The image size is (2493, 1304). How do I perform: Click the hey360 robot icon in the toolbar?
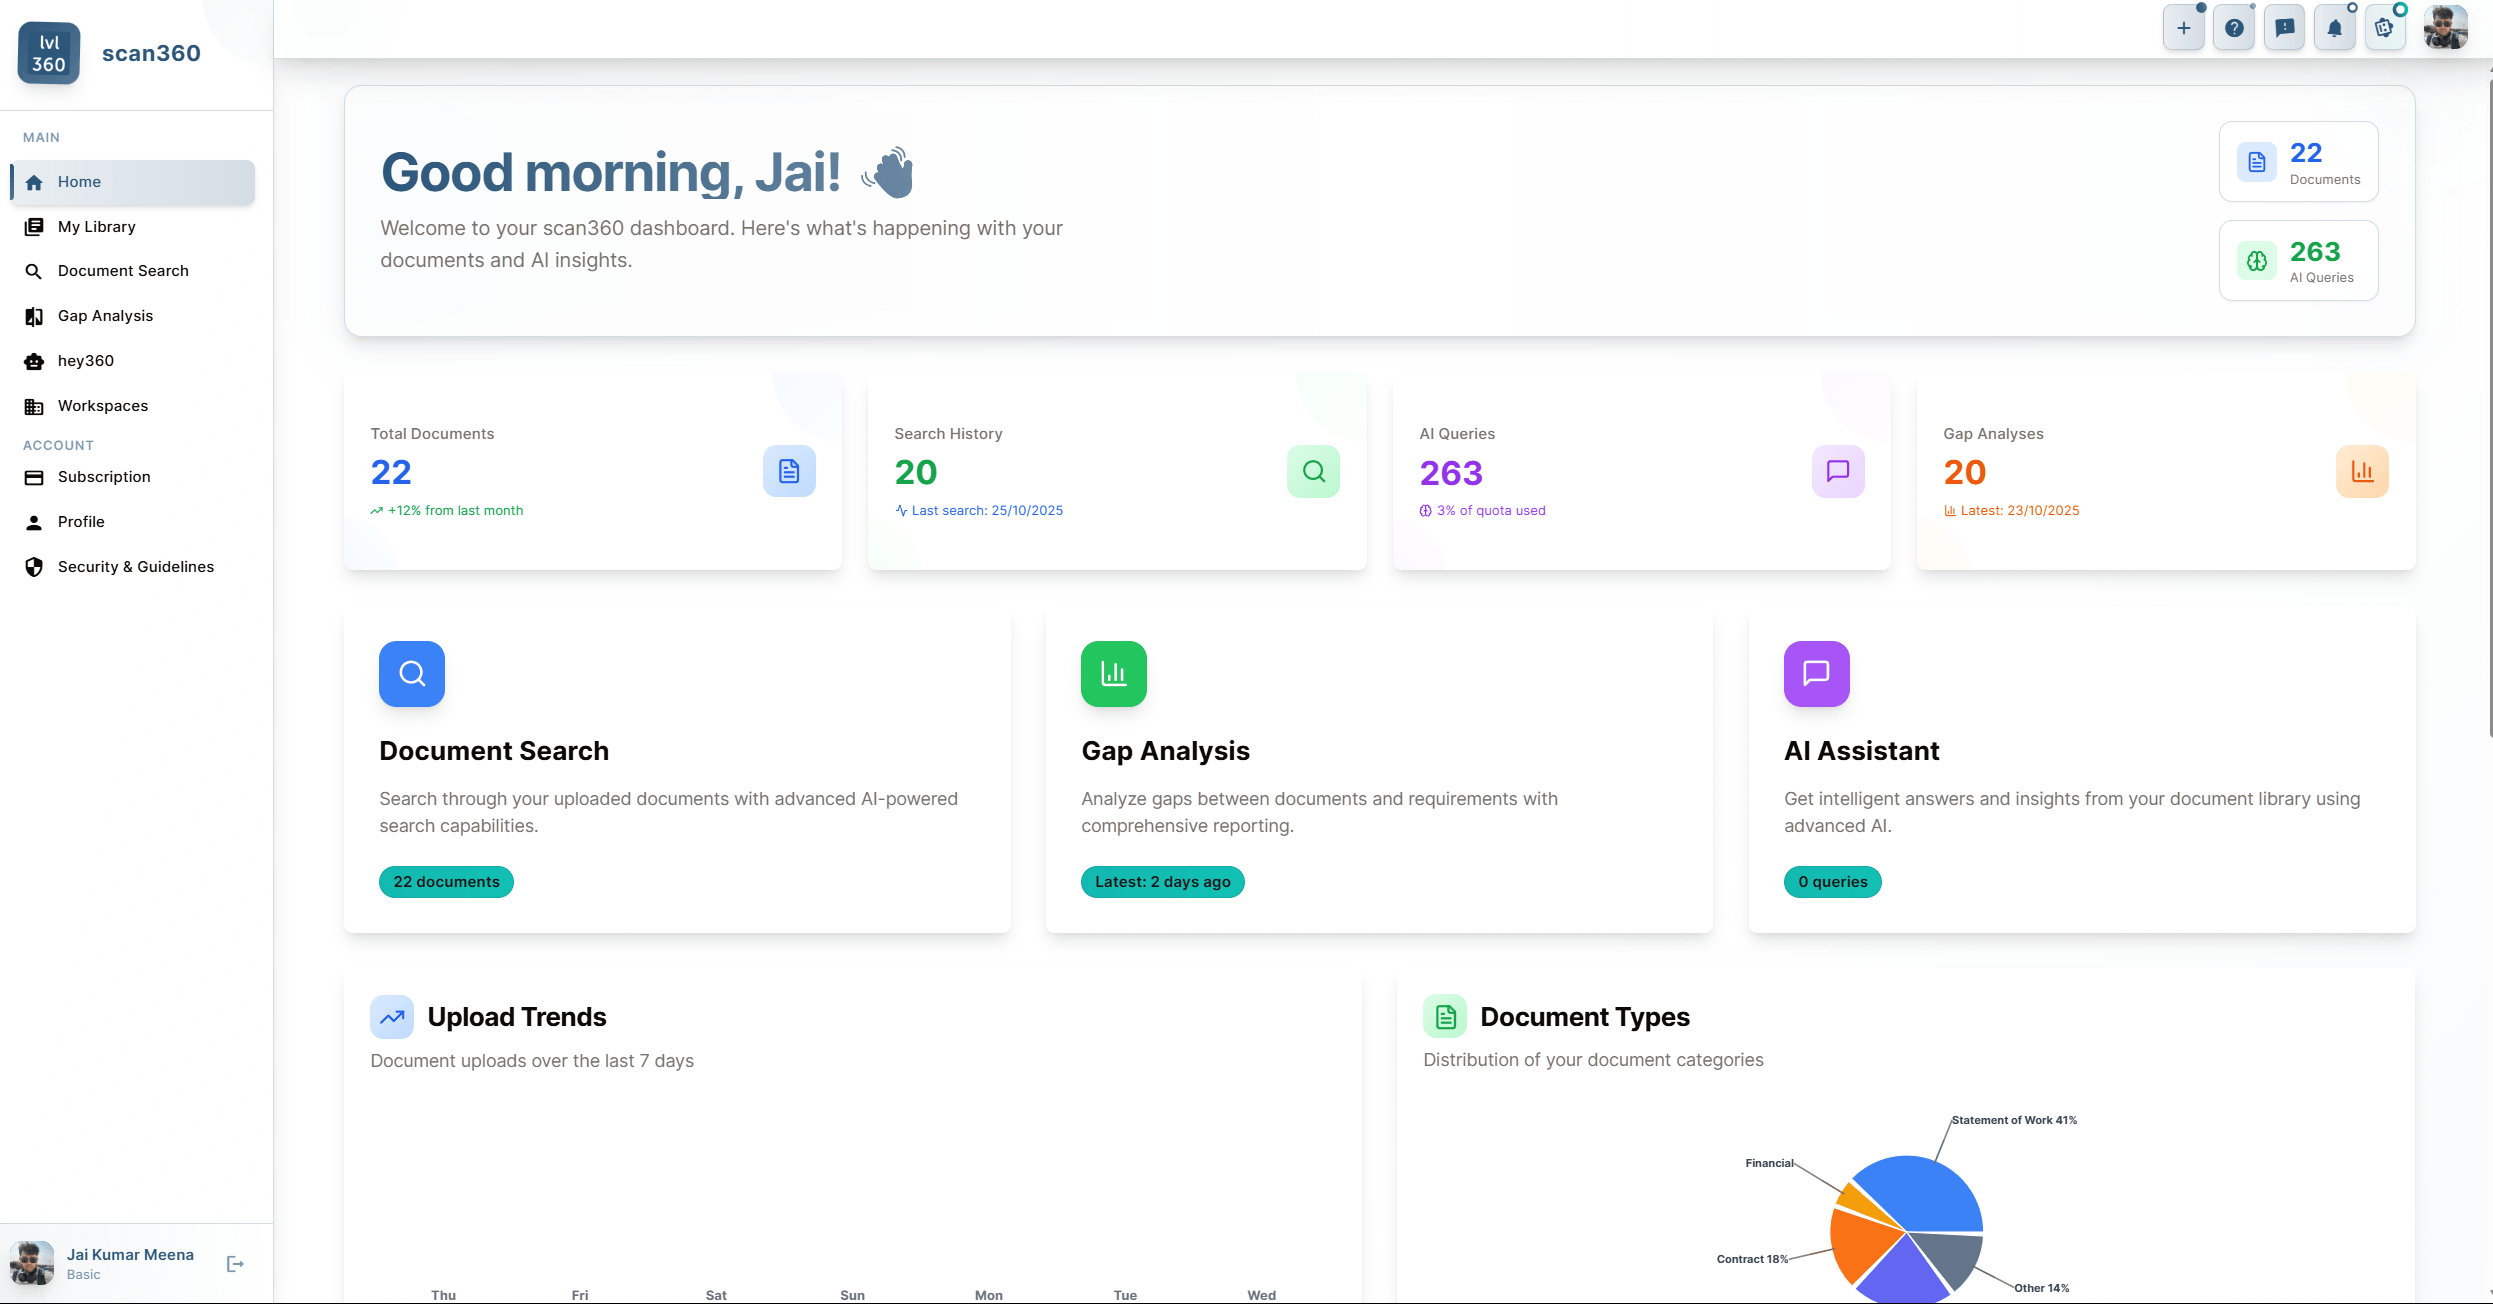(2385, 27)
